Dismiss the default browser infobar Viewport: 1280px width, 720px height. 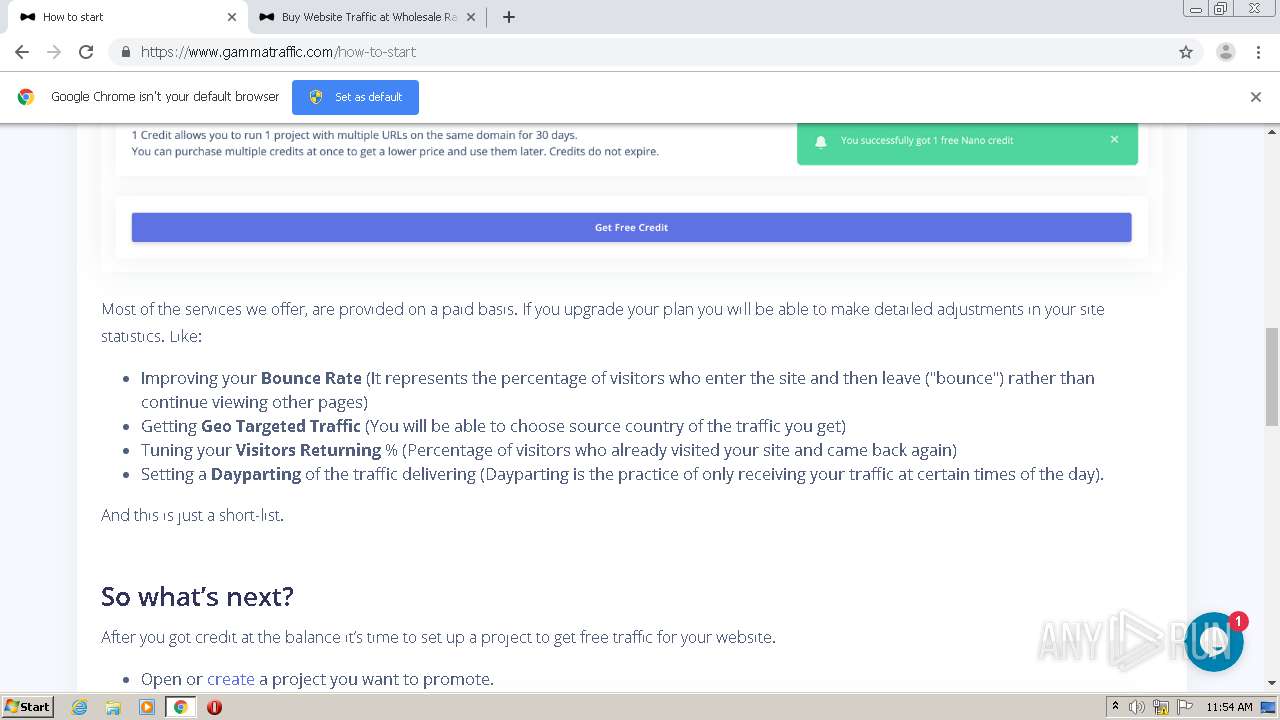[x=1256, y=97]
